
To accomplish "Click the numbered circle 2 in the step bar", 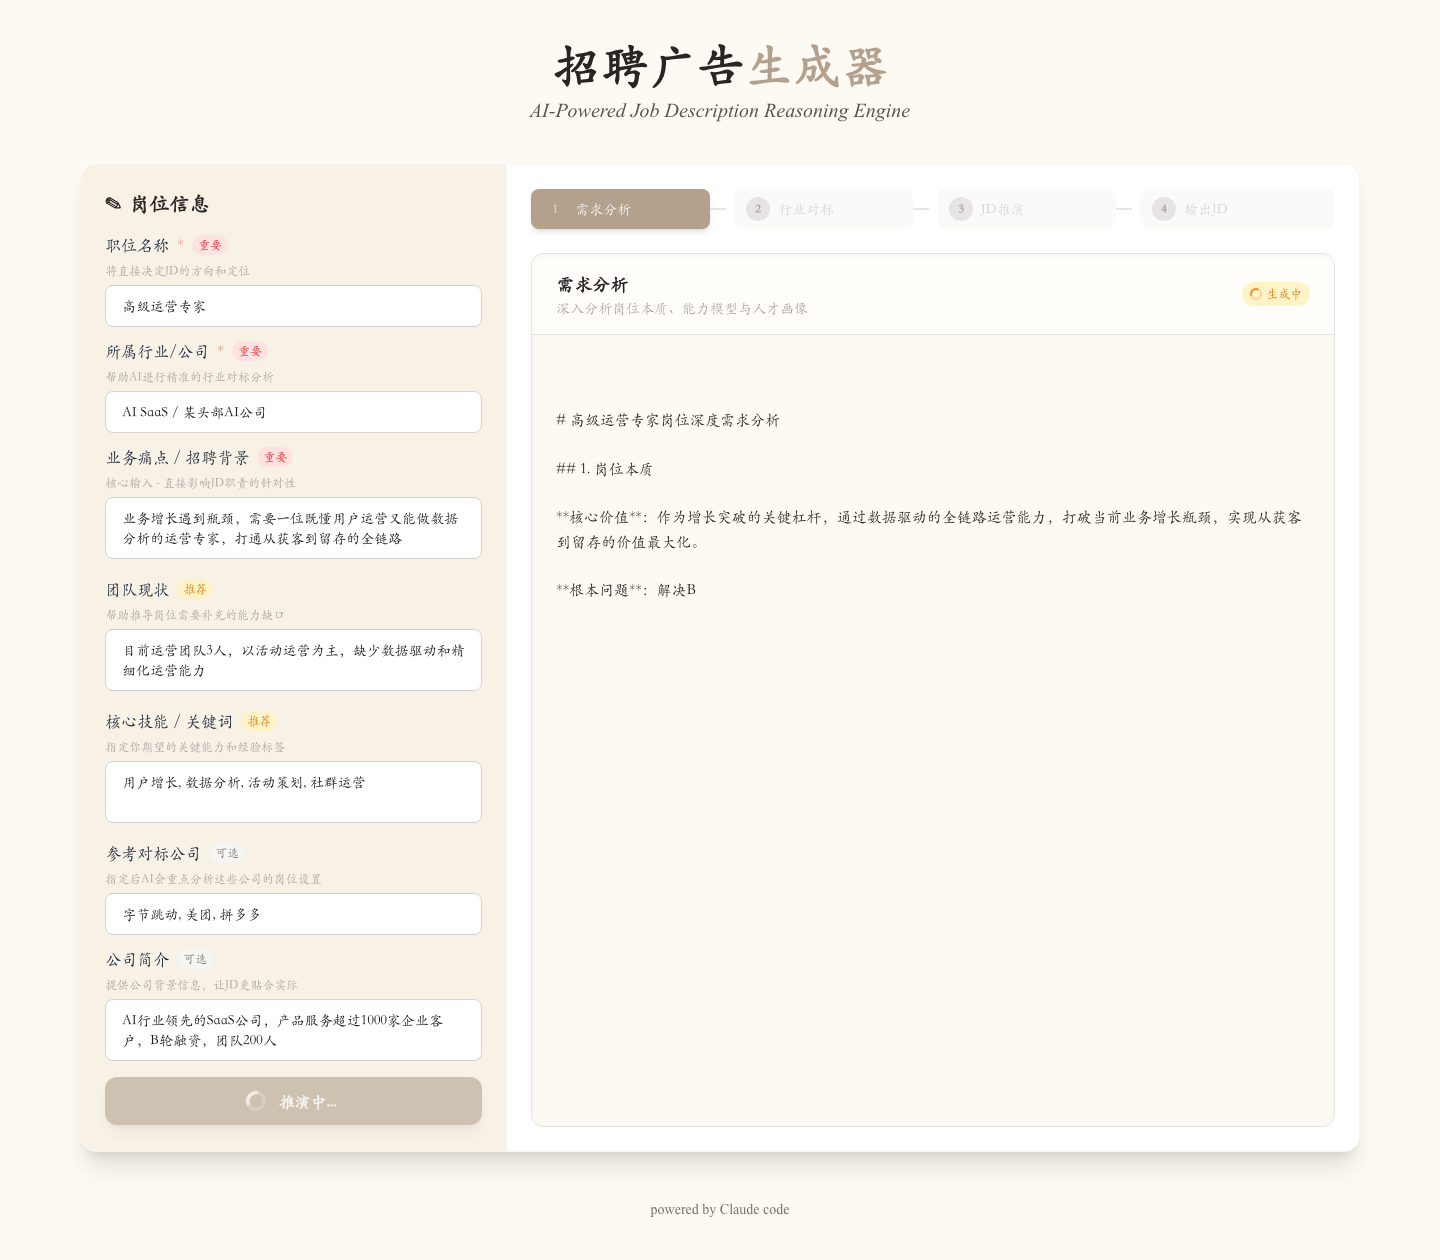I will (x=758, y=209).
